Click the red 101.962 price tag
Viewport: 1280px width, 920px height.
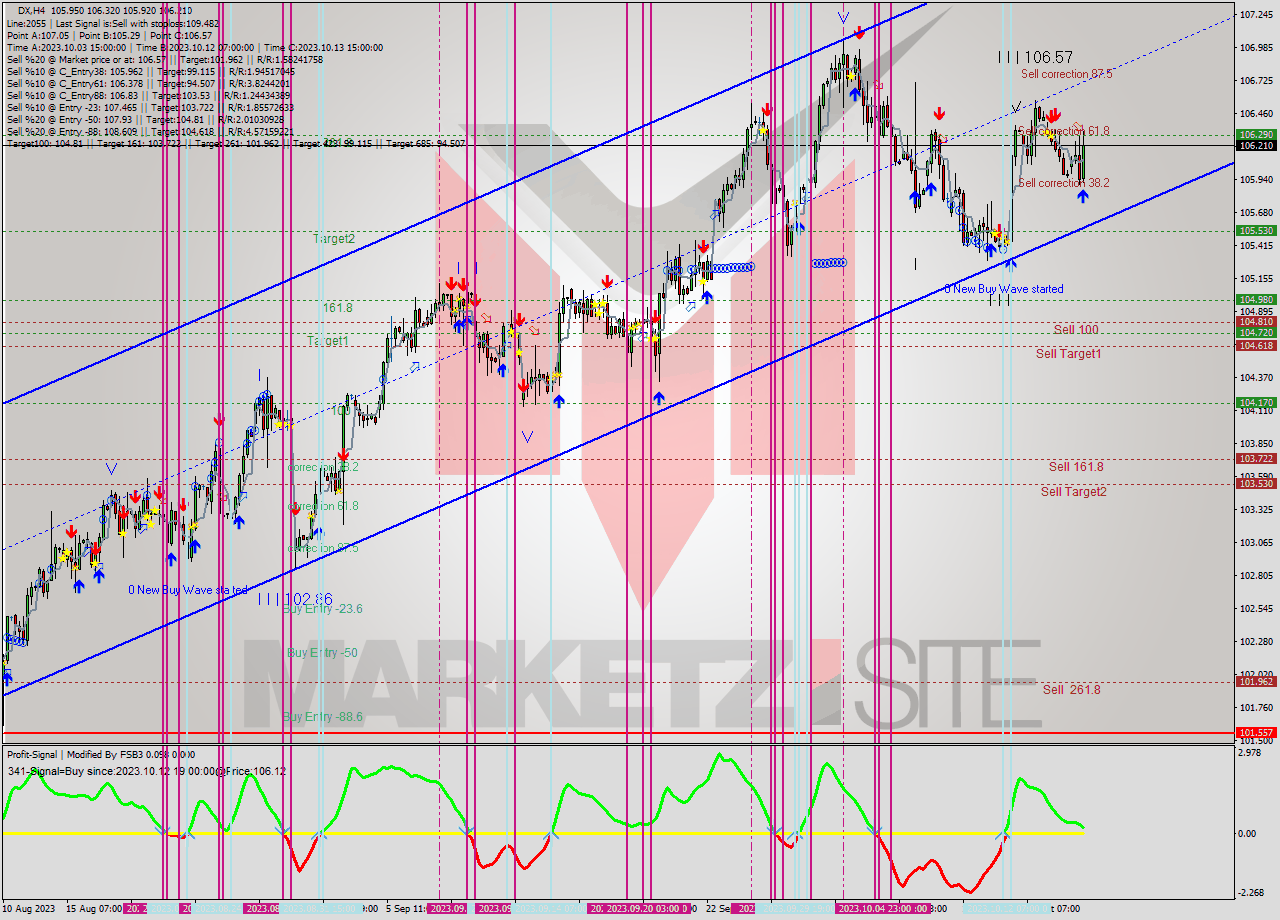tap(1256, 681)
